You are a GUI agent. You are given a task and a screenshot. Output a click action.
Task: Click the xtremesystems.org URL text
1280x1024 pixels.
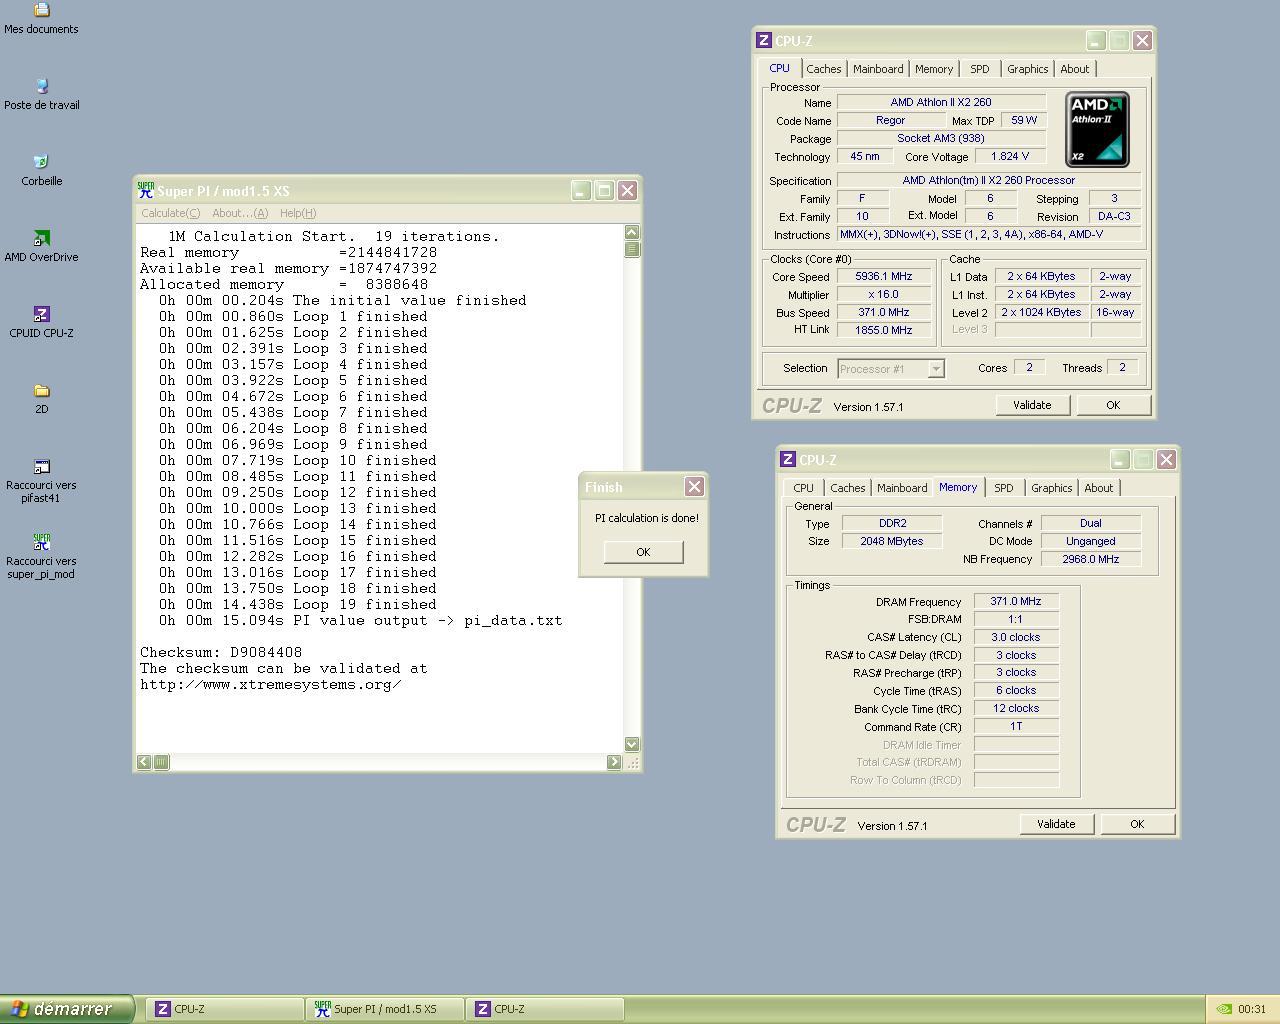(271, 684)
